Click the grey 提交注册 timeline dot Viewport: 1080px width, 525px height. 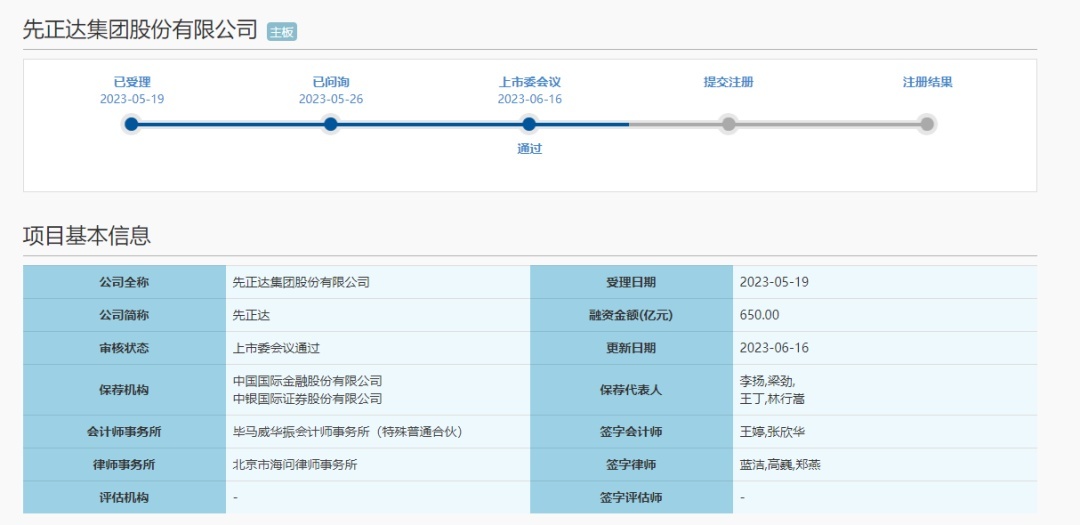coord(728,124)
